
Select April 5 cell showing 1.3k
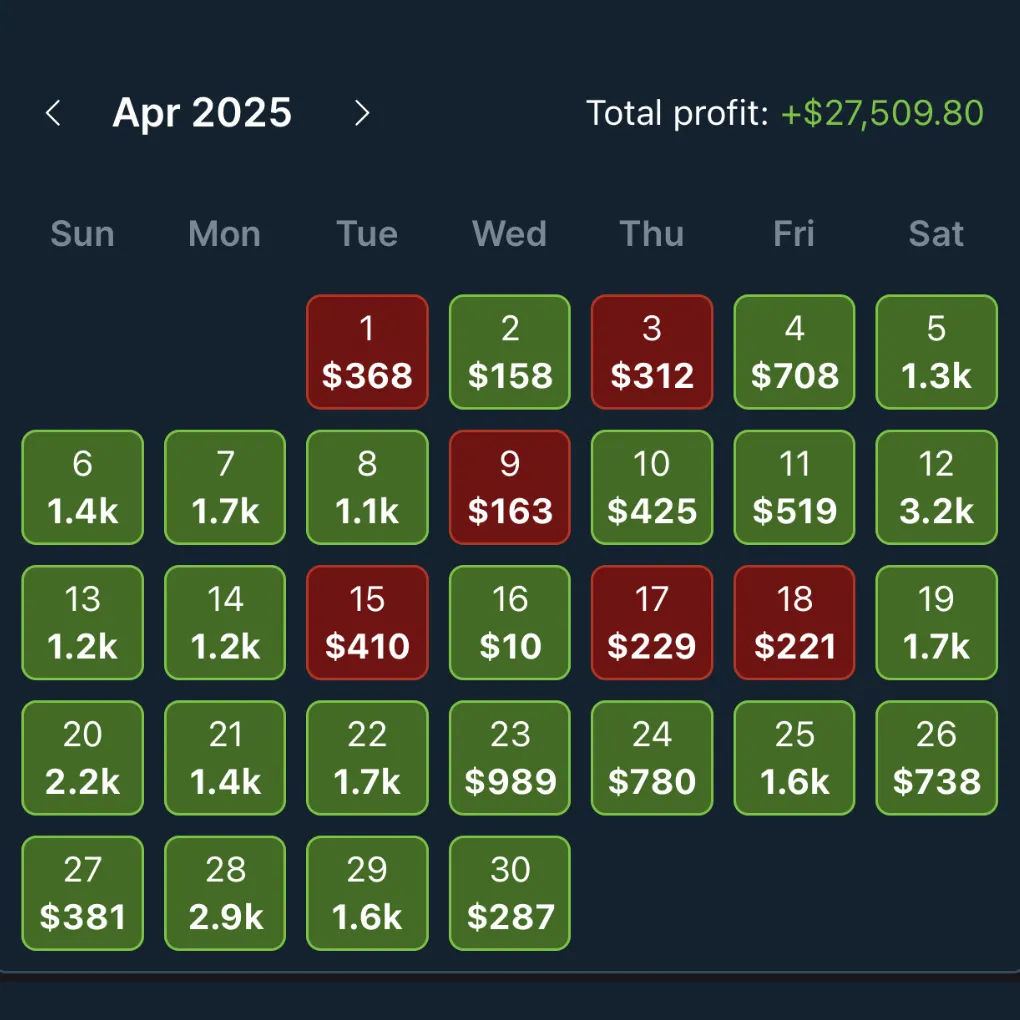pos(936,352)
